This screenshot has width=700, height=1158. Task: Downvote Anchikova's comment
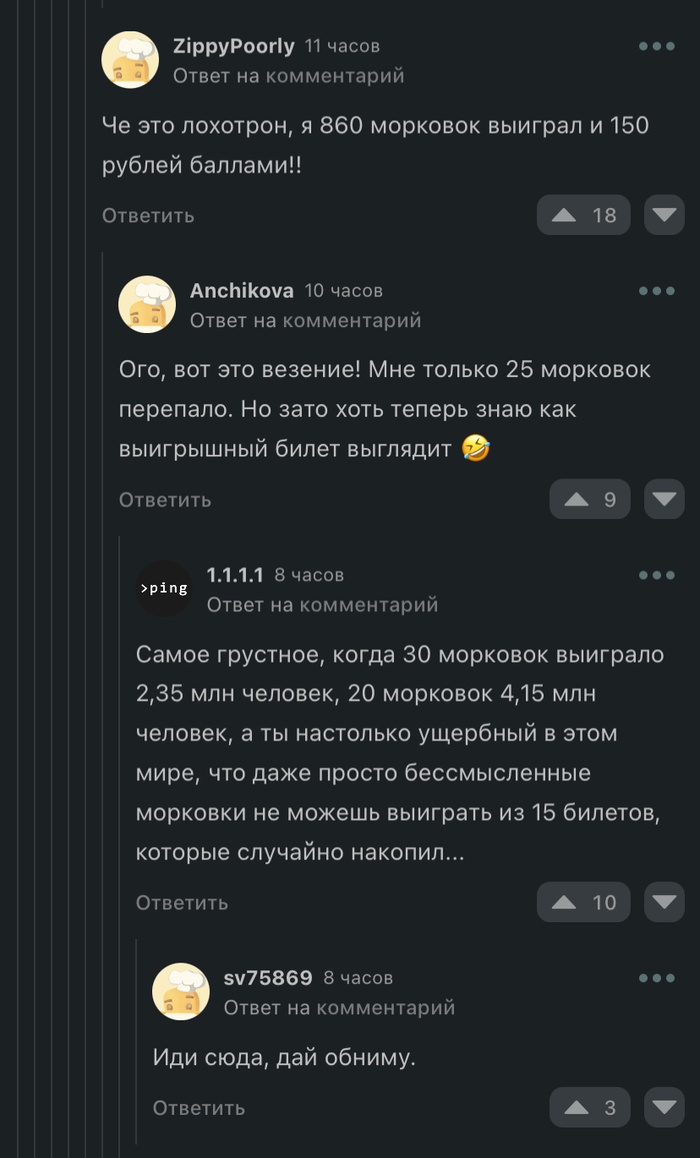coord(664,499)
